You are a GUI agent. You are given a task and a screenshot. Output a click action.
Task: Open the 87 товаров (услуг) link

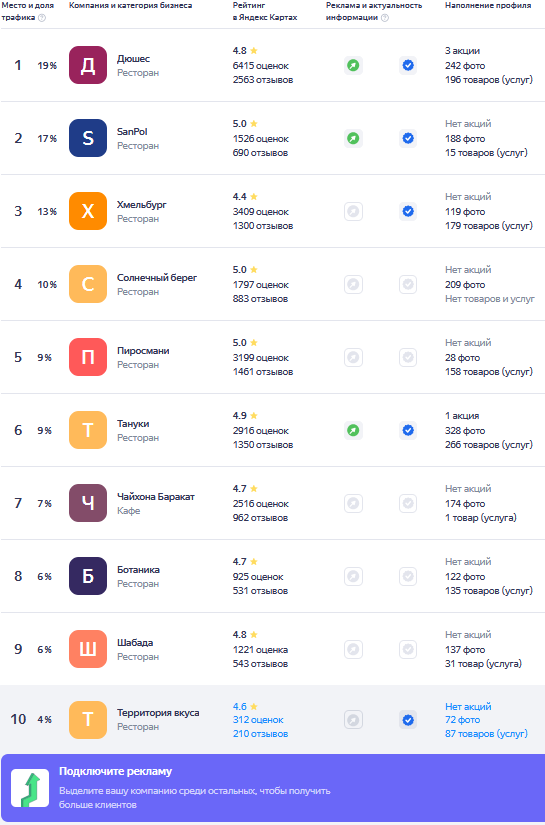[x=486, y=734]
